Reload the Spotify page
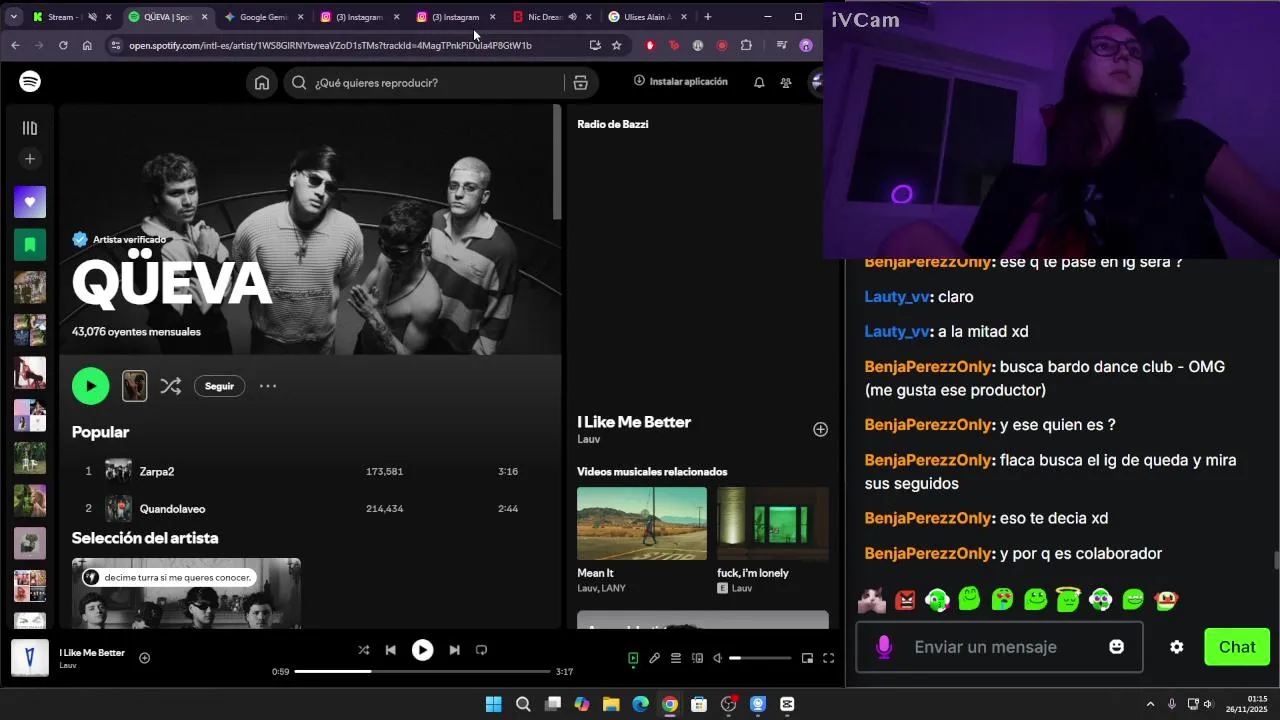The width and height of the screenshot is (1280, 720). pos(63,45)
